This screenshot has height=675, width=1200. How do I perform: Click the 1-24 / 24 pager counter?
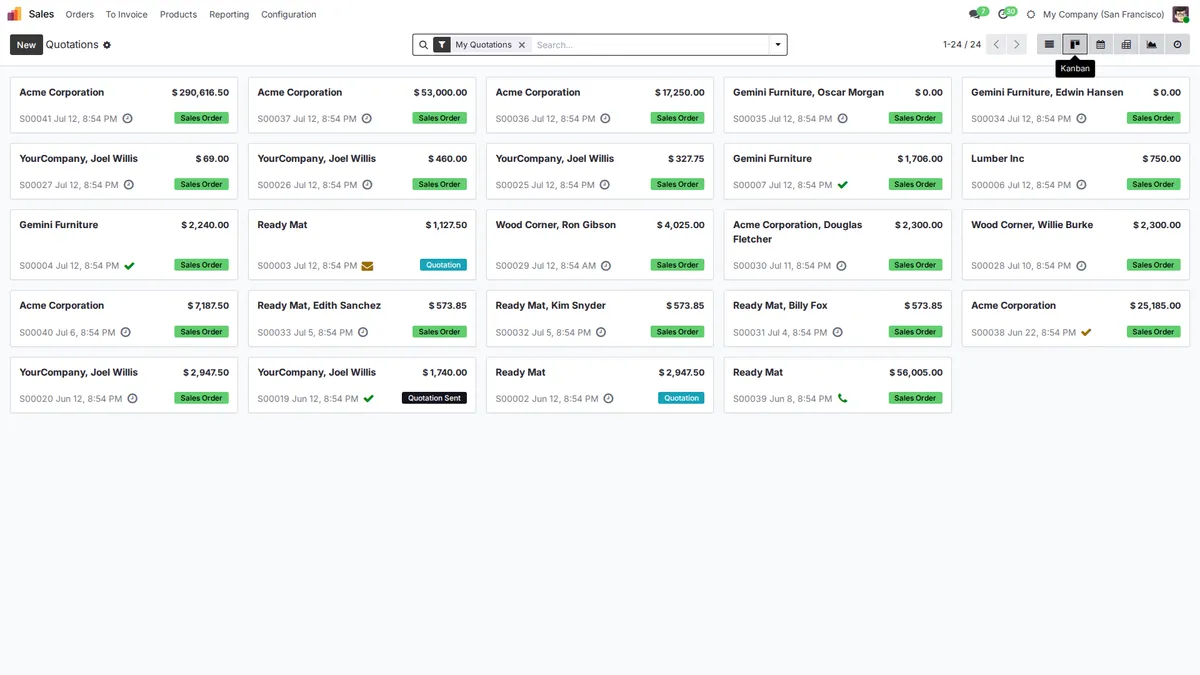pos(962,45)
